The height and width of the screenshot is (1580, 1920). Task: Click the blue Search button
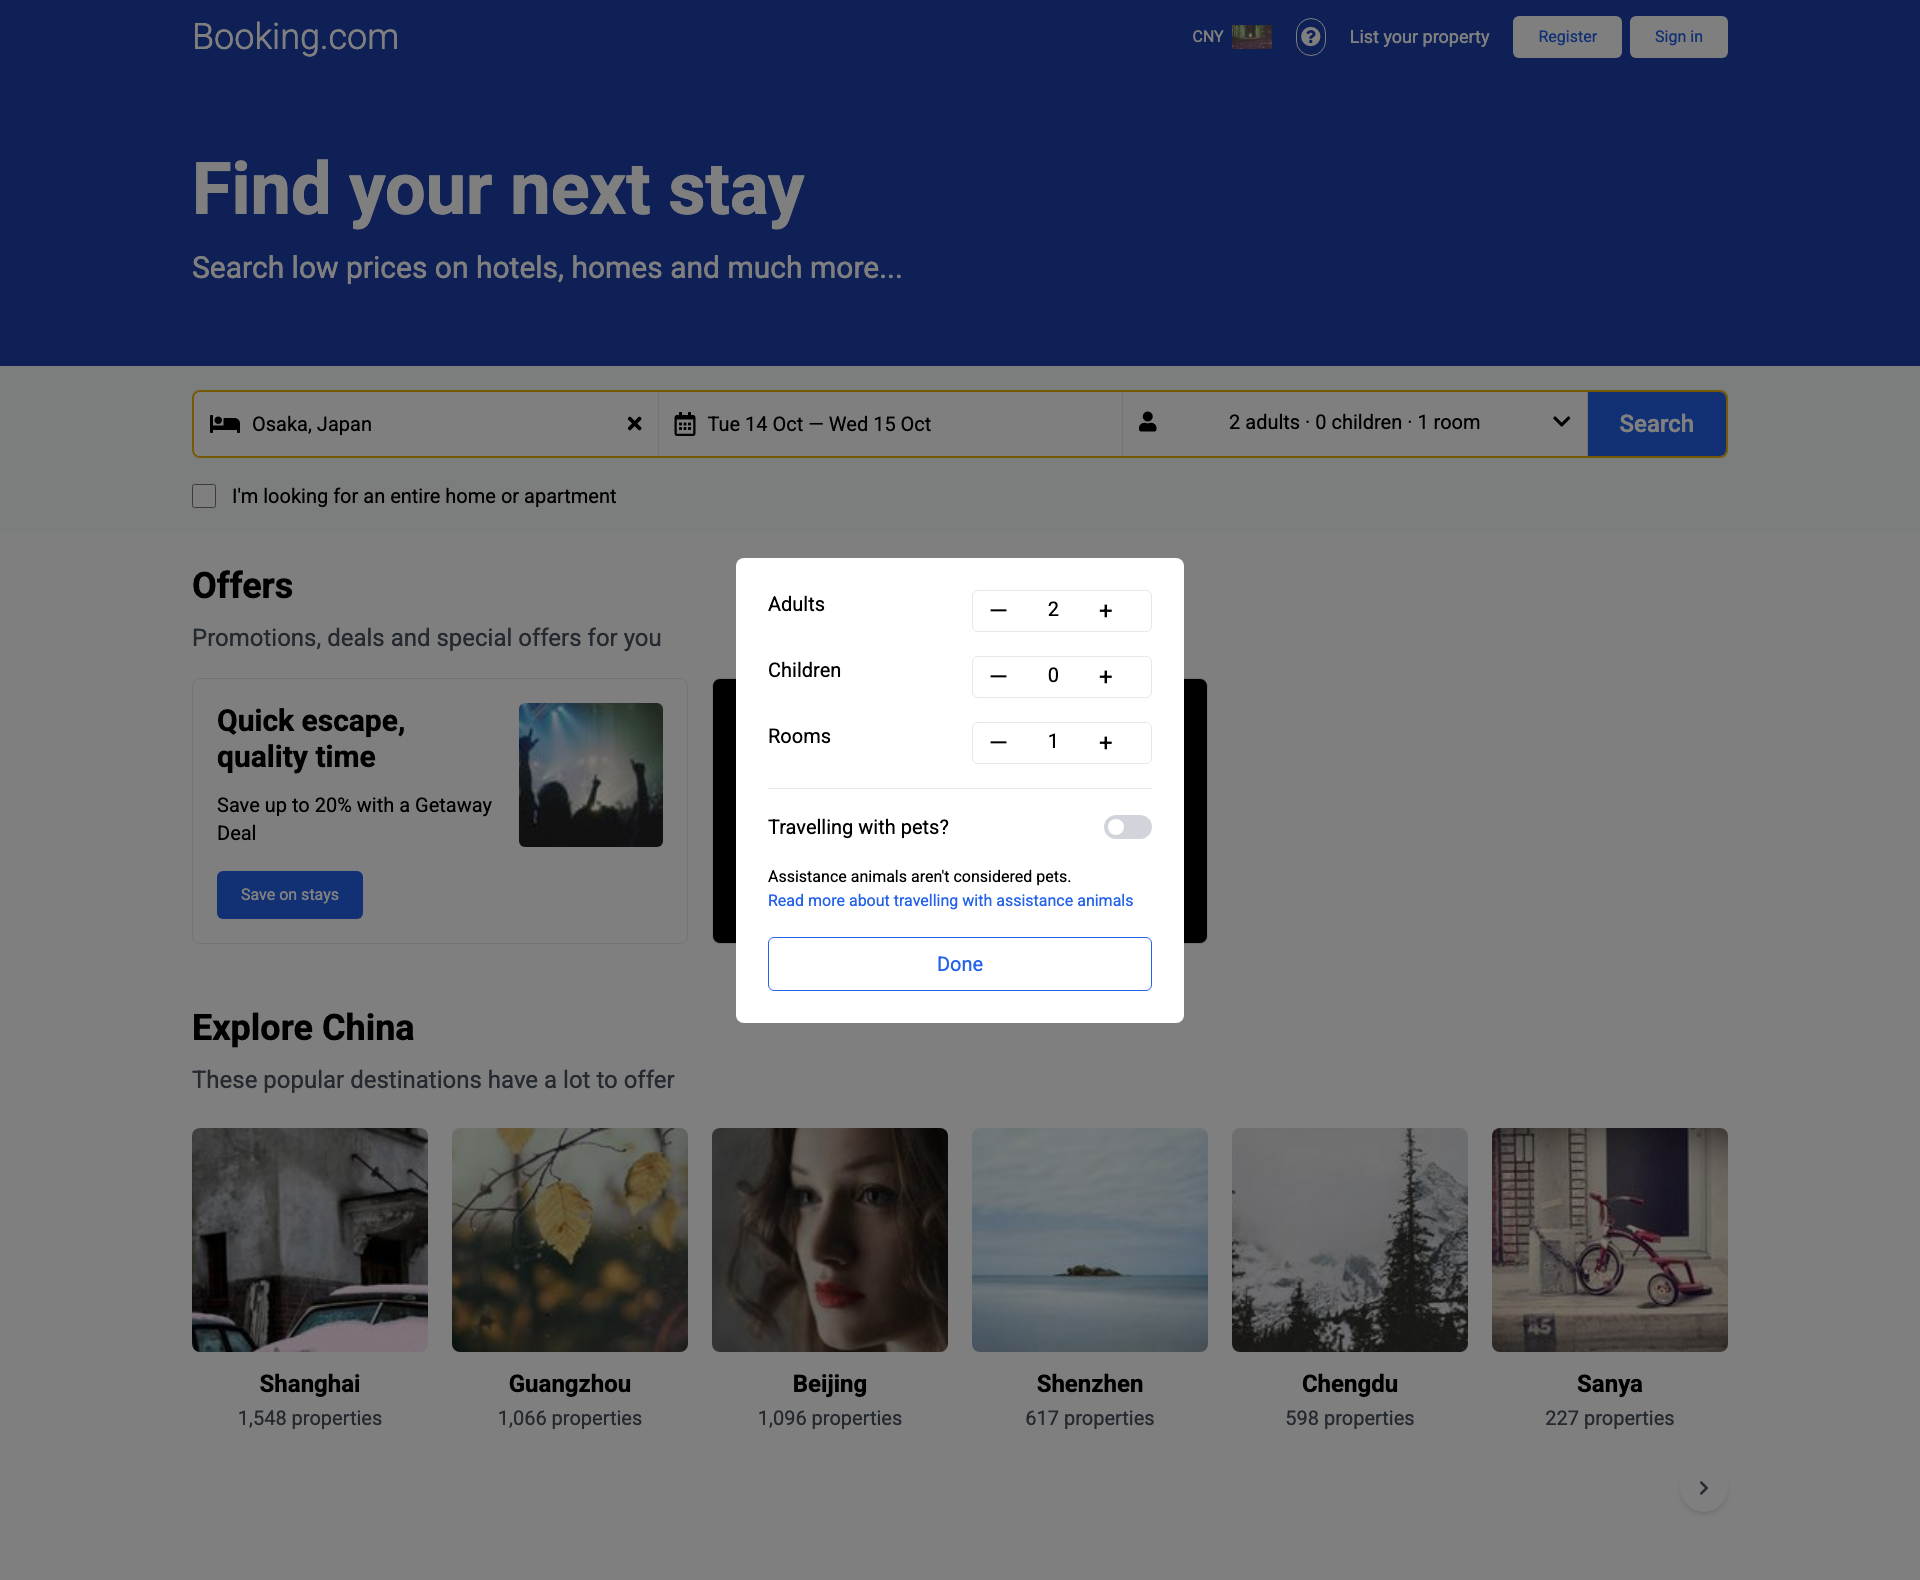click(x=1656, y=424)
